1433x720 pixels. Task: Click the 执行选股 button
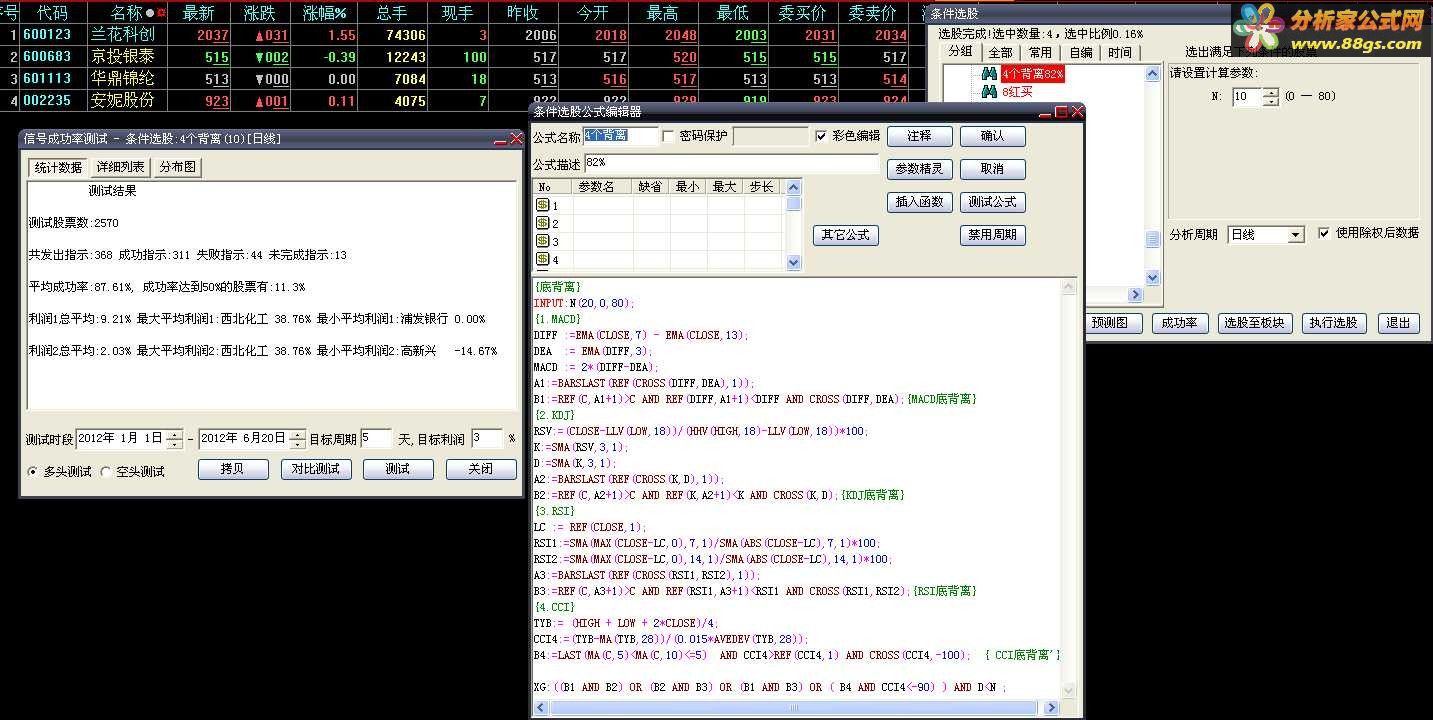click(1334, 323)
